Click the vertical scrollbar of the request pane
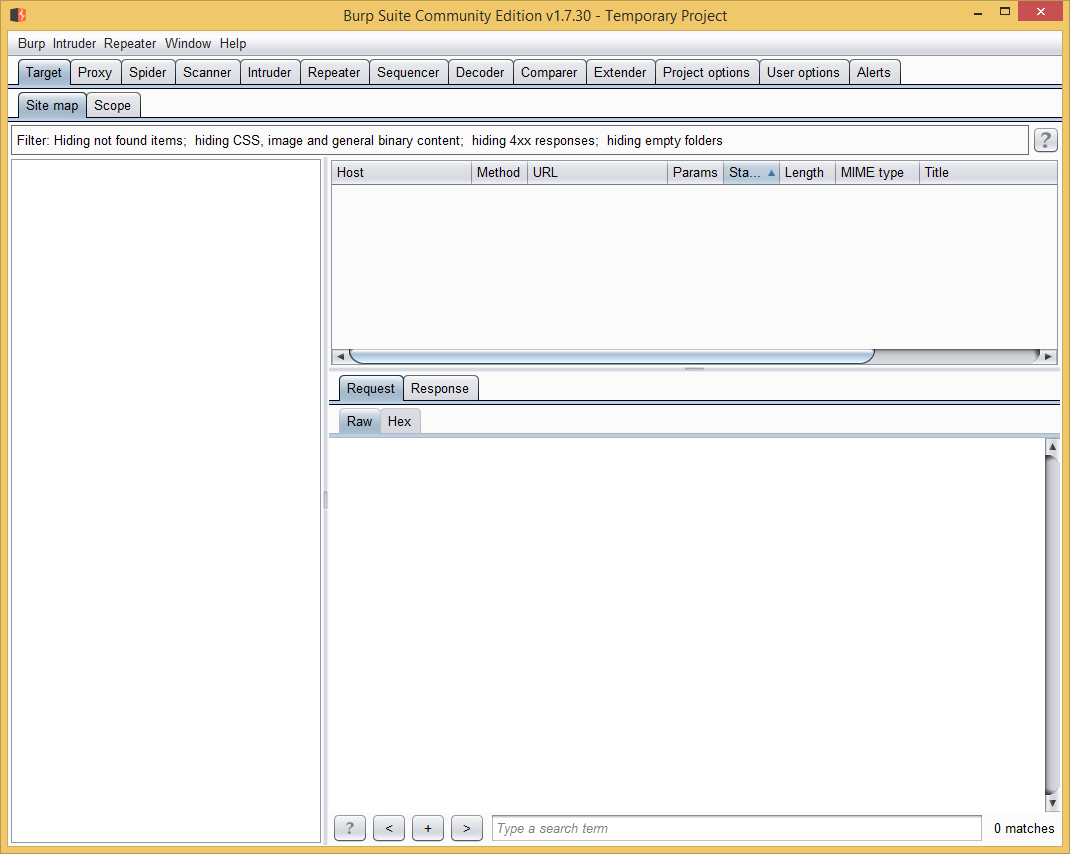1070x854 pixels. [x=1052, y=625]
